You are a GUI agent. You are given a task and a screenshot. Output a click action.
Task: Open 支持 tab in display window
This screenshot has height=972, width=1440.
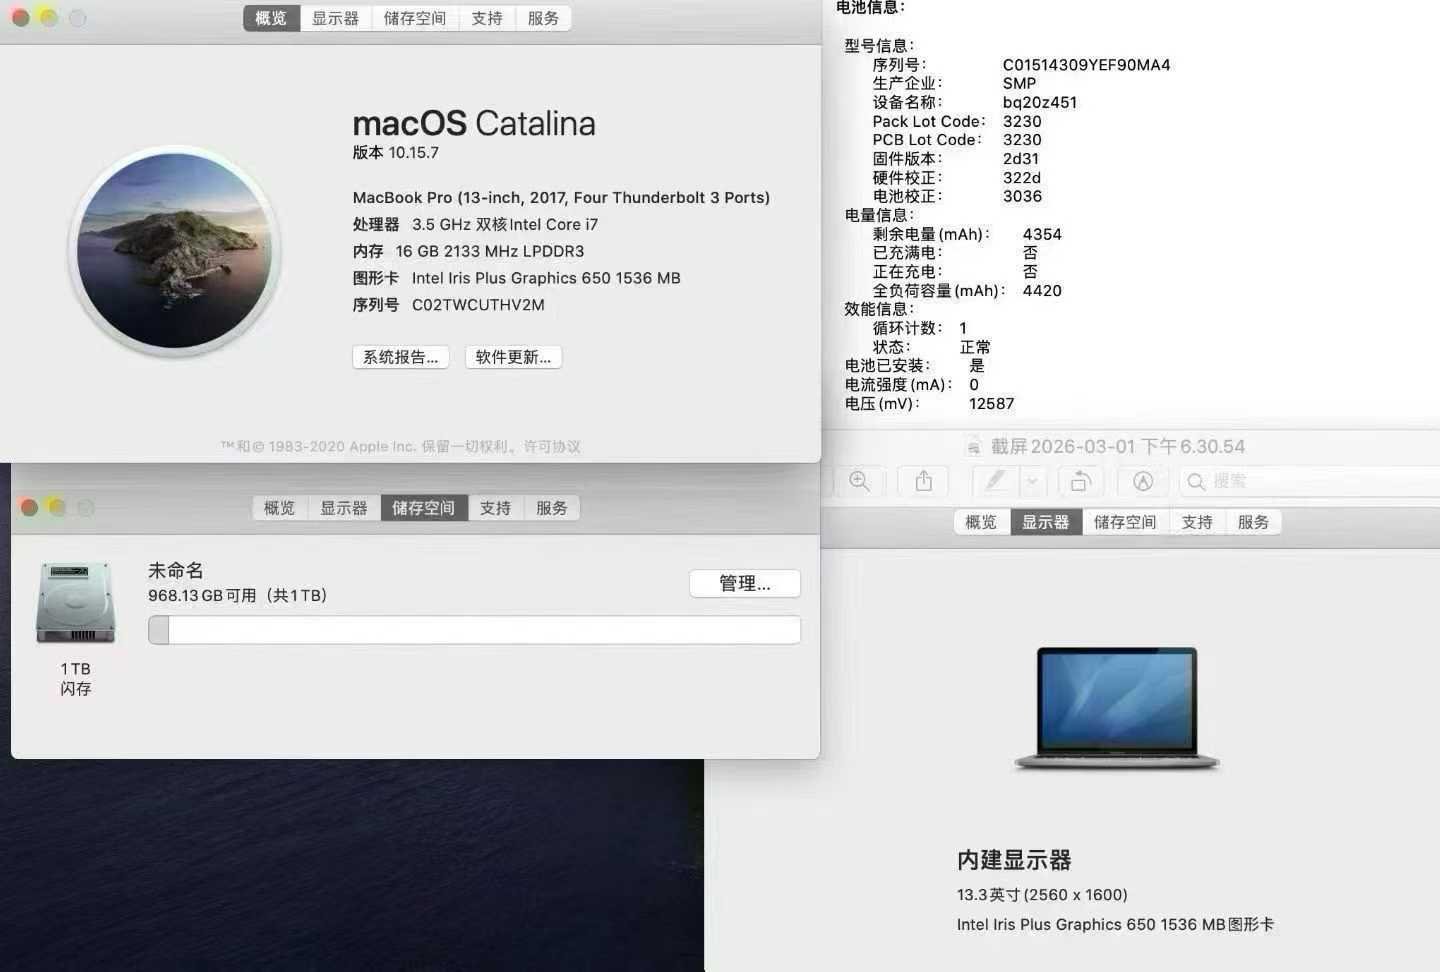click(x=1197, y=522)
